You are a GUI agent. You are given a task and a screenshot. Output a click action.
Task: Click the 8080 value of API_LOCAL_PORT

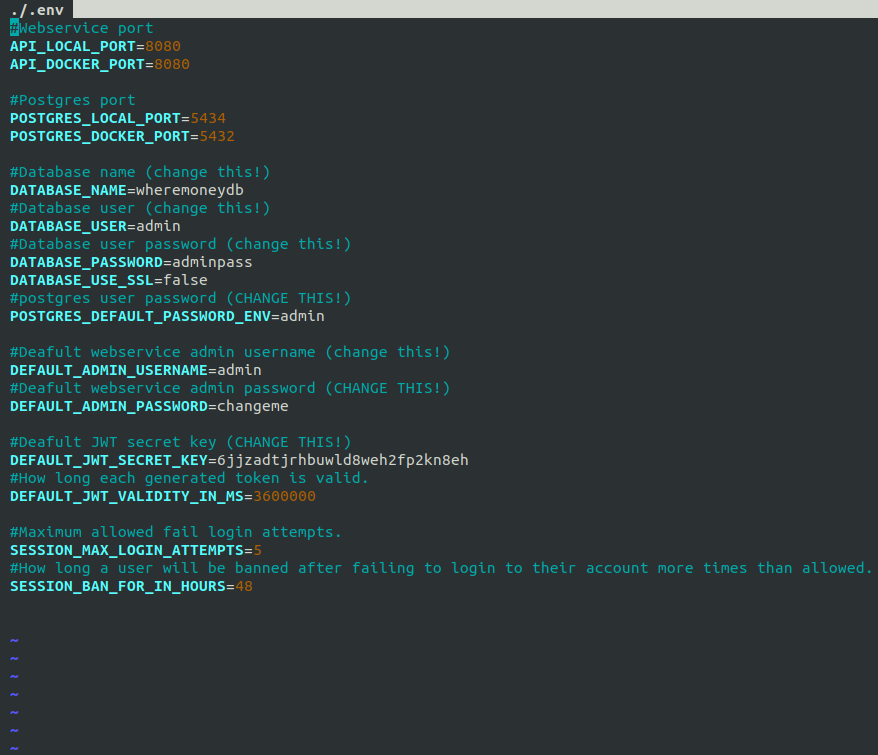point(163,46)
